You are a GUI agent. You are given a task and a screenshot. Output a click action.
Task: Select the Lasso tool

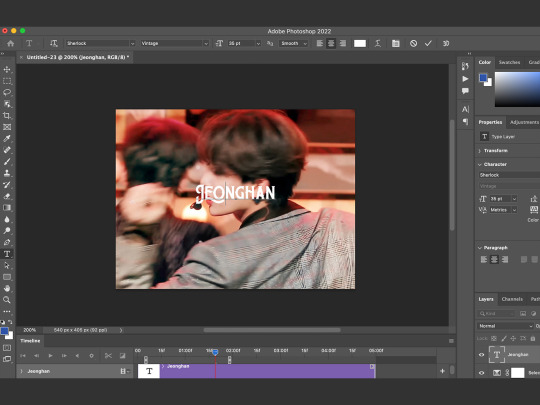tap(7, 92)
